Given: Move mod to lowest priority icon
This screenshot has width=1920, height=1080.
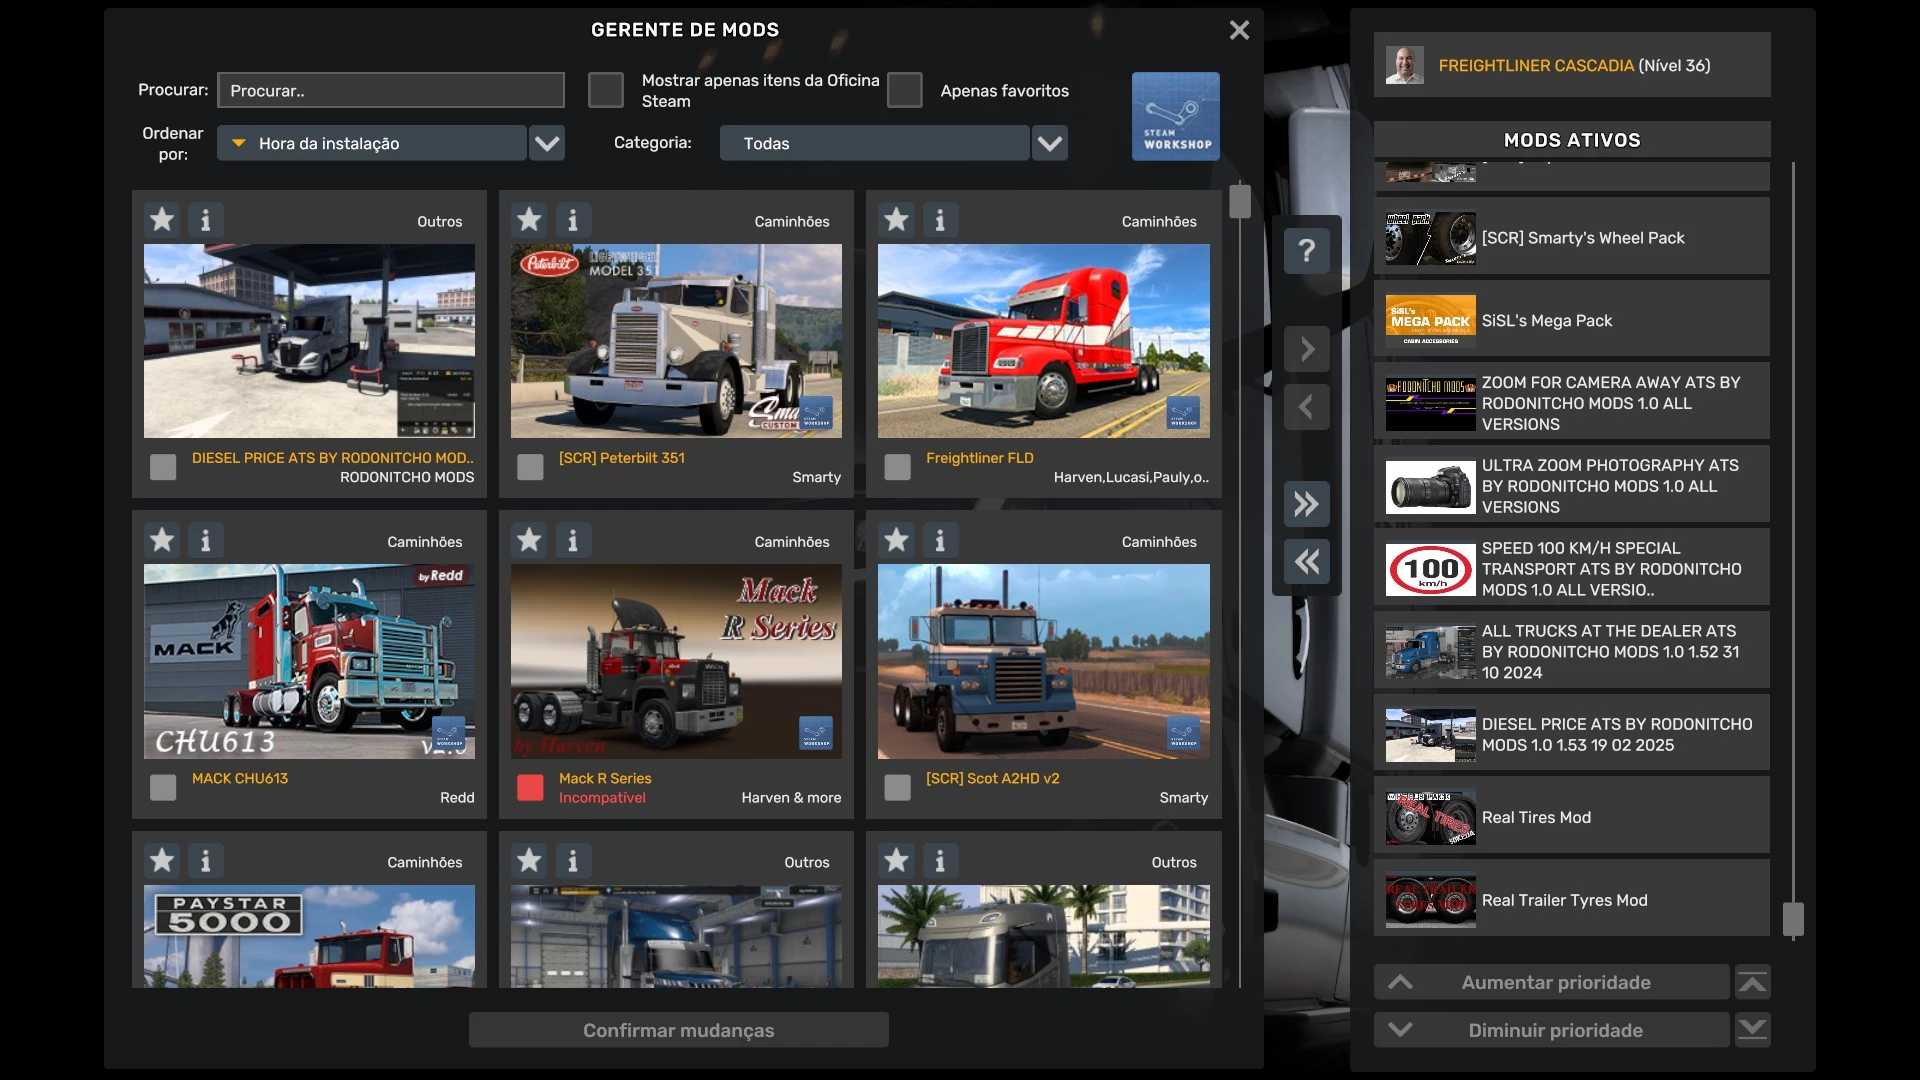Looking at the screenshot, I should point(1752,1029).
